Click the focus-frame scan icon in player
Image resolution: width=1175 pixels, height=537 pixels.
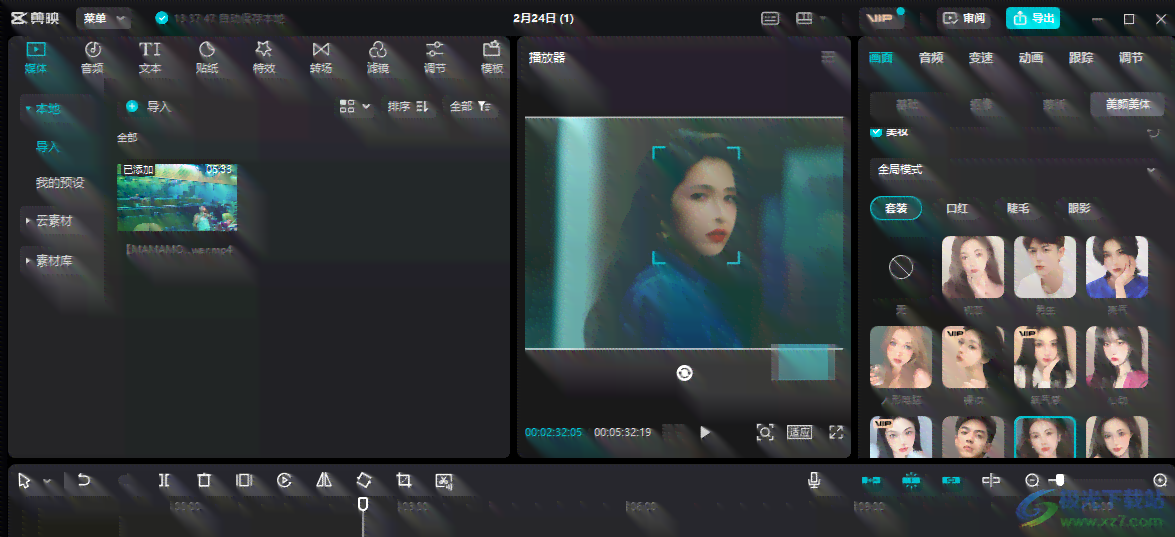click(764, 432)
